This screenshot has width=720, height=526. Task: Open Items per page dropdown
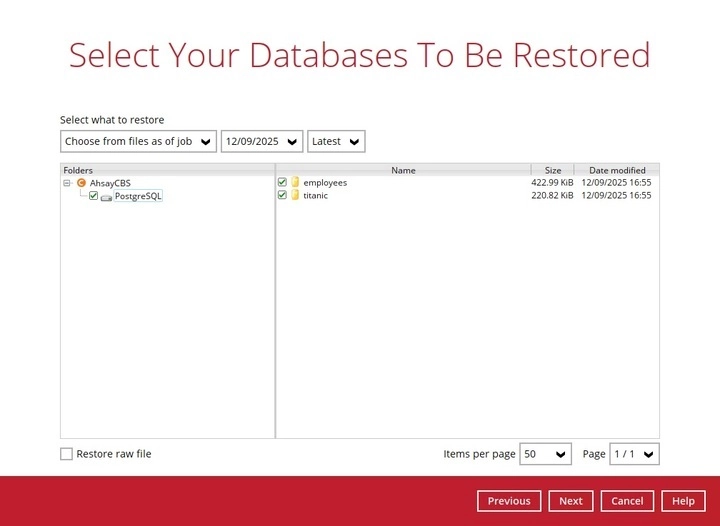pyautogui.click(x=546, y=454)
